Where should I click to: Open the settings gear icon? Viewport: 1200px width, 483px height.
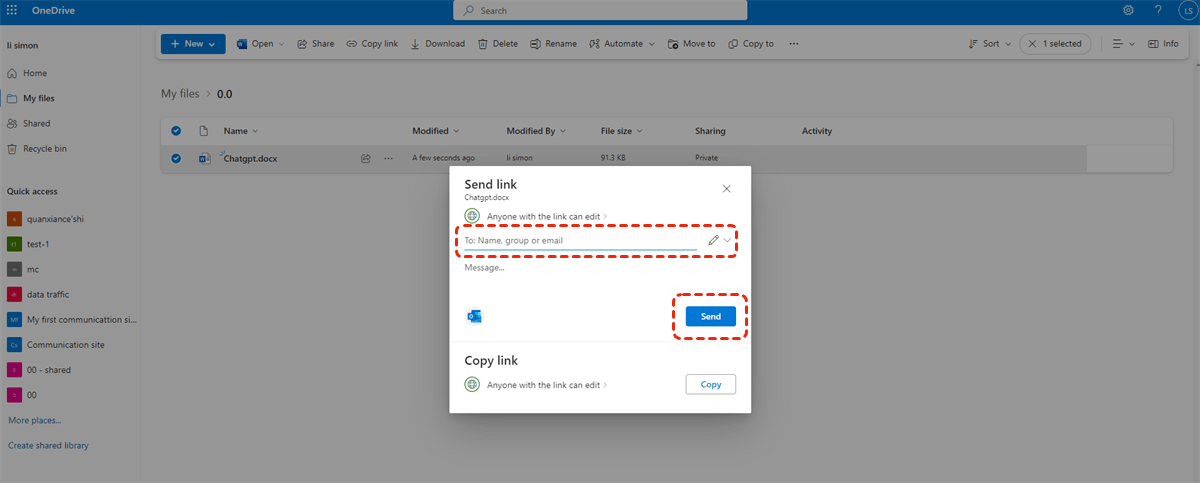pos(1128,10)
